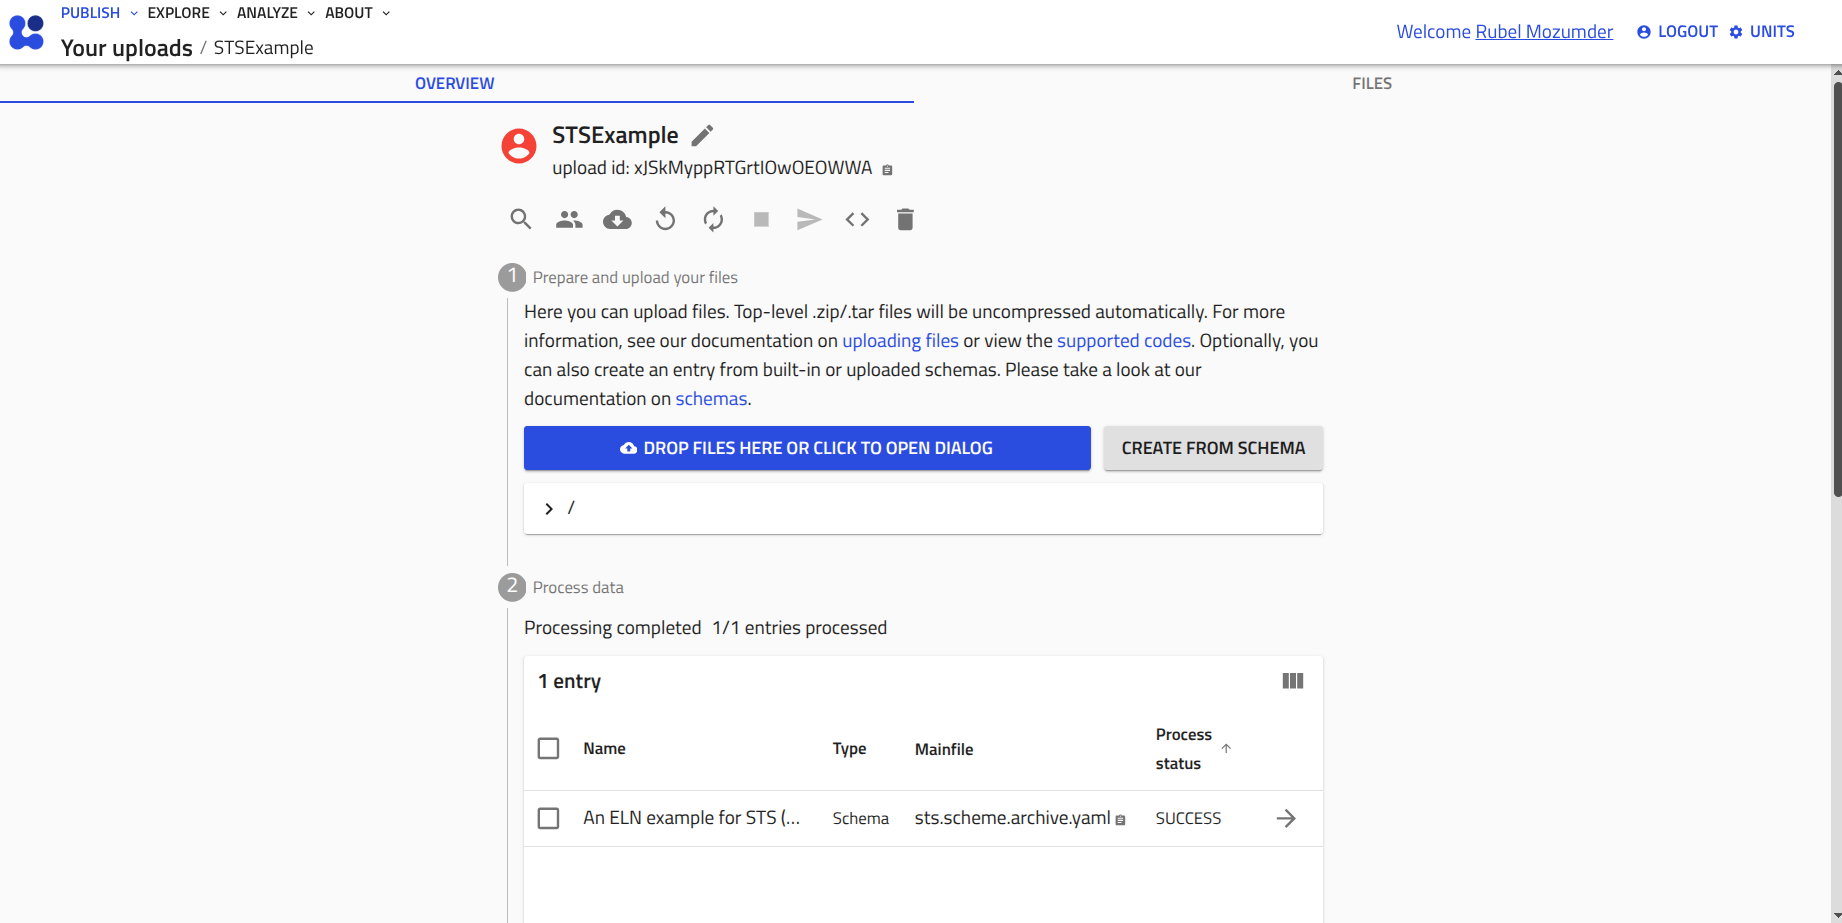The height and width of the screenshot is (923, 1842).
Task: Copy the upload id with clipboard icon
Action: coord(887,170)
